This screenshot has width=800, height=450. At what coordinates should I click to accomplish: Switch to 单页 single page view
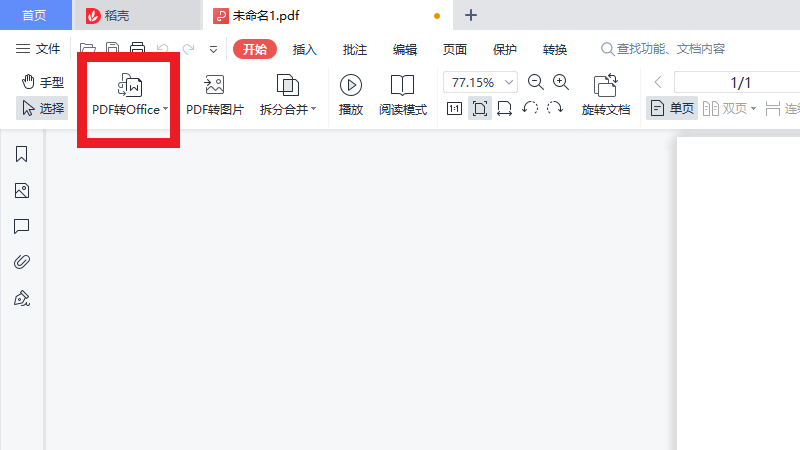(x=671, y=108)
